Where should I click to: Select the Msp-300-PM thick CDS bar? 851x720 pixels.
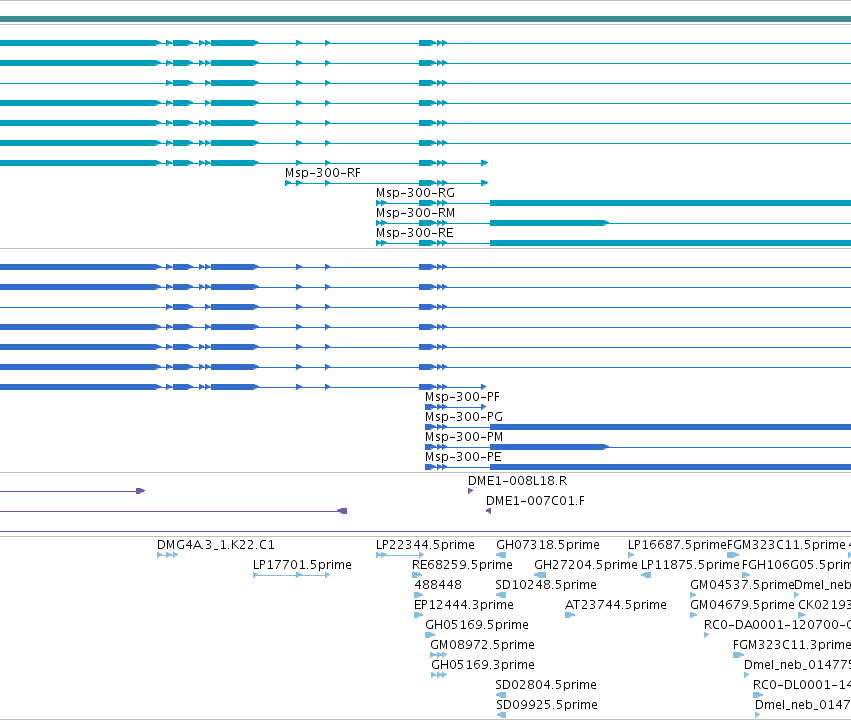549,447
